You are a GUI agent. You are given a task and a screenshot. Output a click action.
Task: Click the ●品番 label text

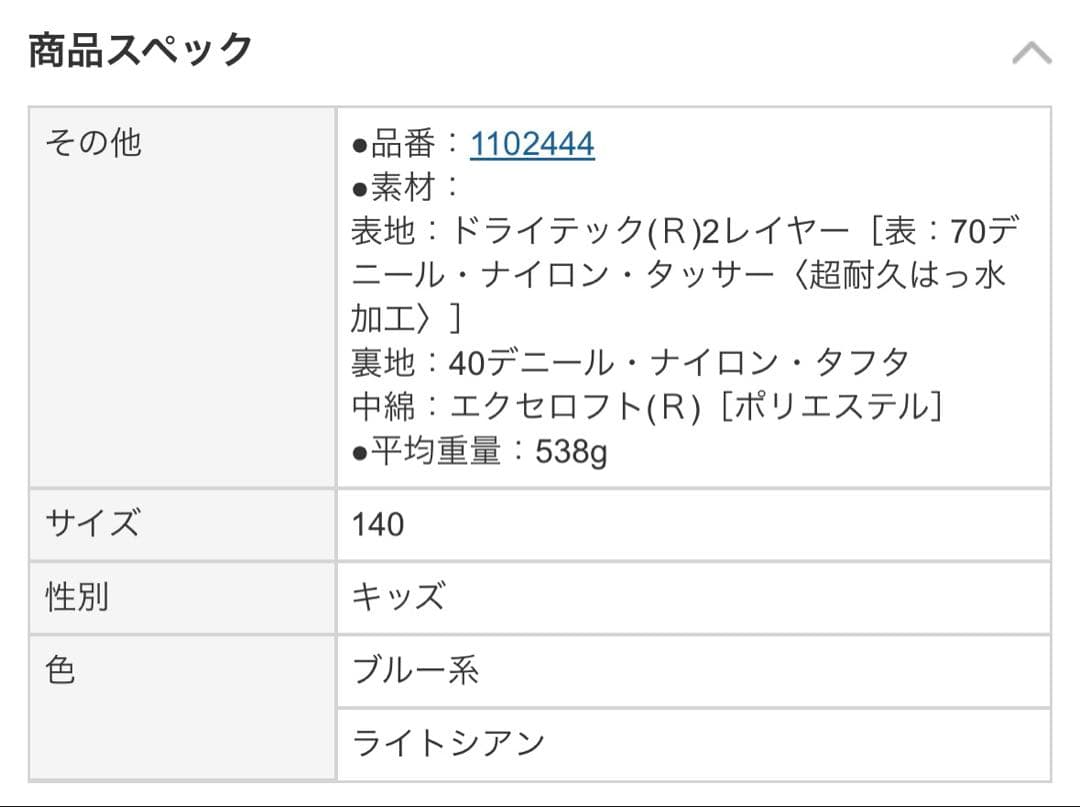[x=394, y=145]
